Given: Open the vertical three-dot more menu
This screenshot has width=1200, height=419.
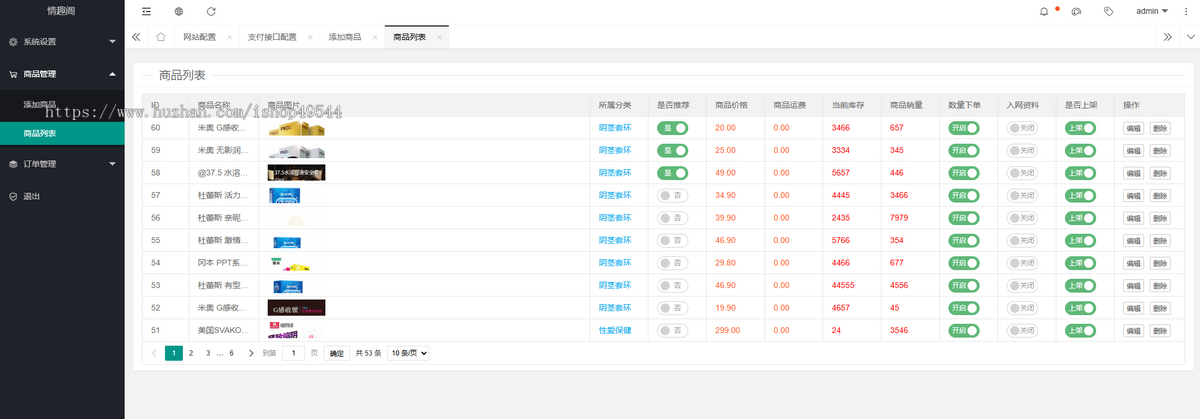Looking at the screenshot, I should pyautogui.click(x=1188, y=11).
